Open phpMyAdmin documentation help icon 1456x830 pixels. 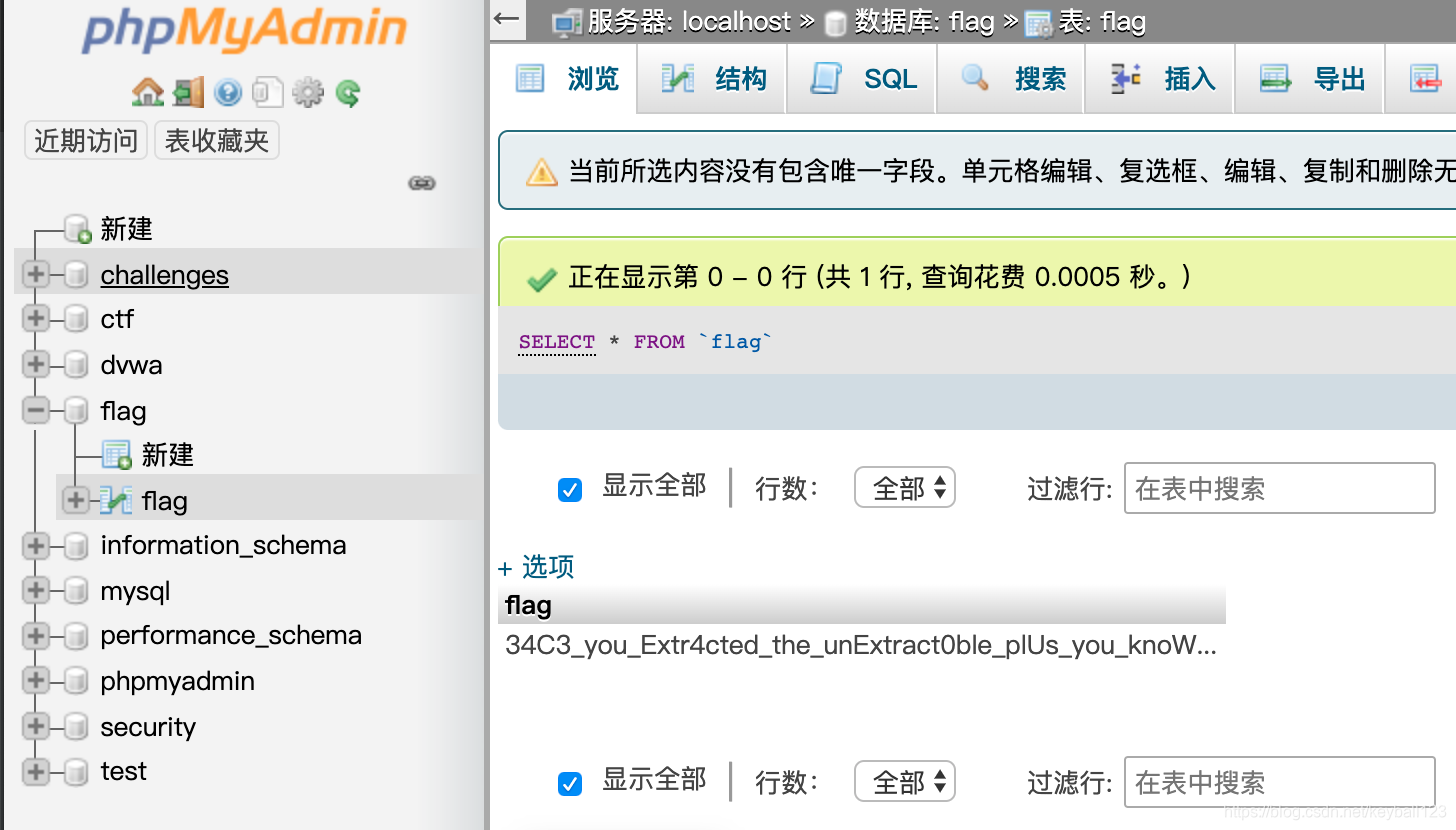228,93
